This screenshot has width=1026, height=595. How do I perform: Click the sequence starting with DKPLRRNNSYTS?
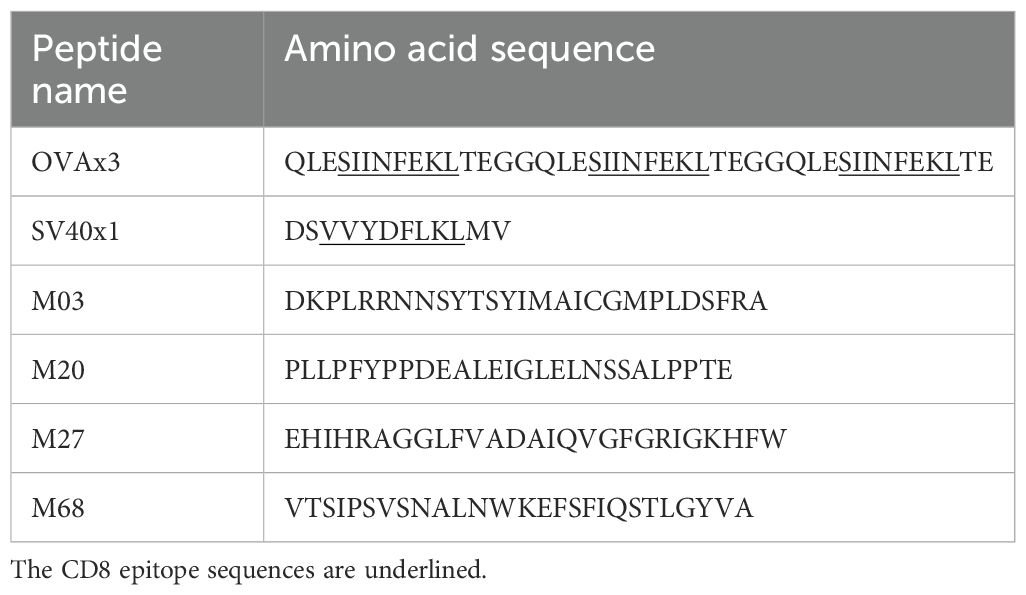tap(526, 301)
